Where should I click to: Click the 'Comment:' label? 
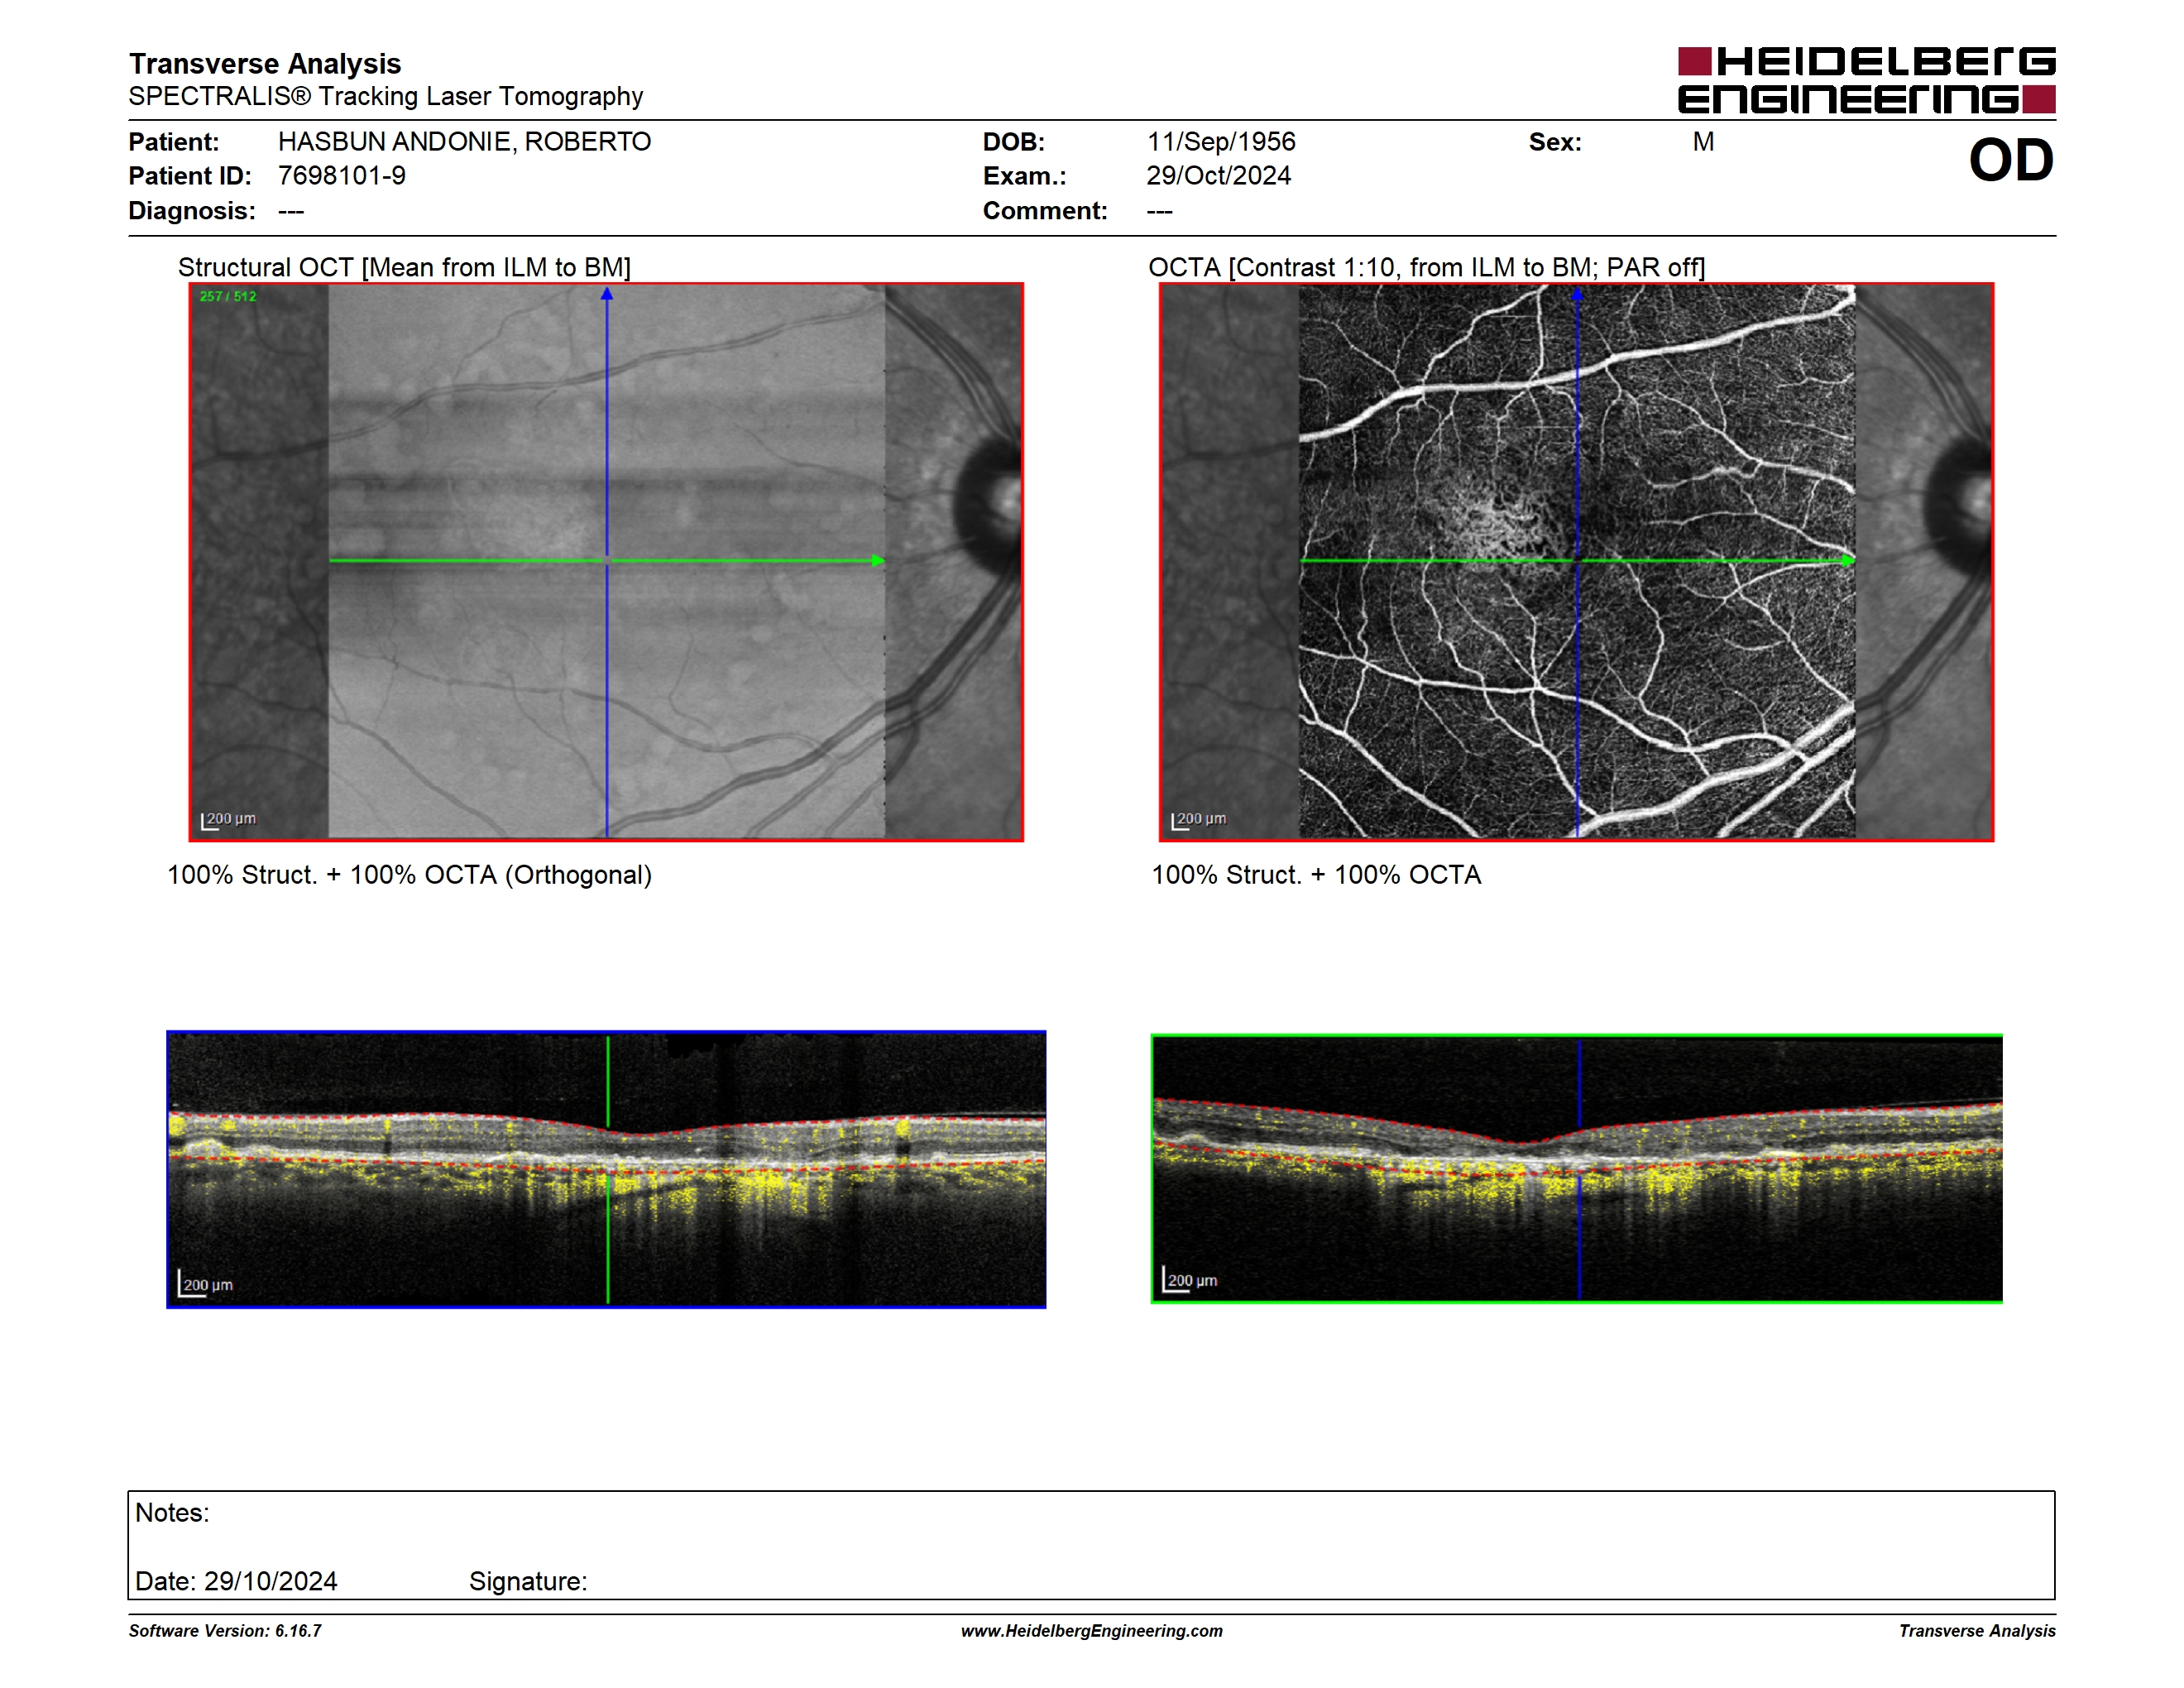click(x=1045, y=211)
